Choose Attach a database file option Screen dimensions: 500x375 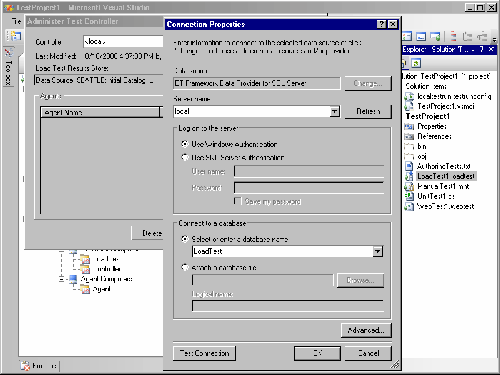pos(184,267)
